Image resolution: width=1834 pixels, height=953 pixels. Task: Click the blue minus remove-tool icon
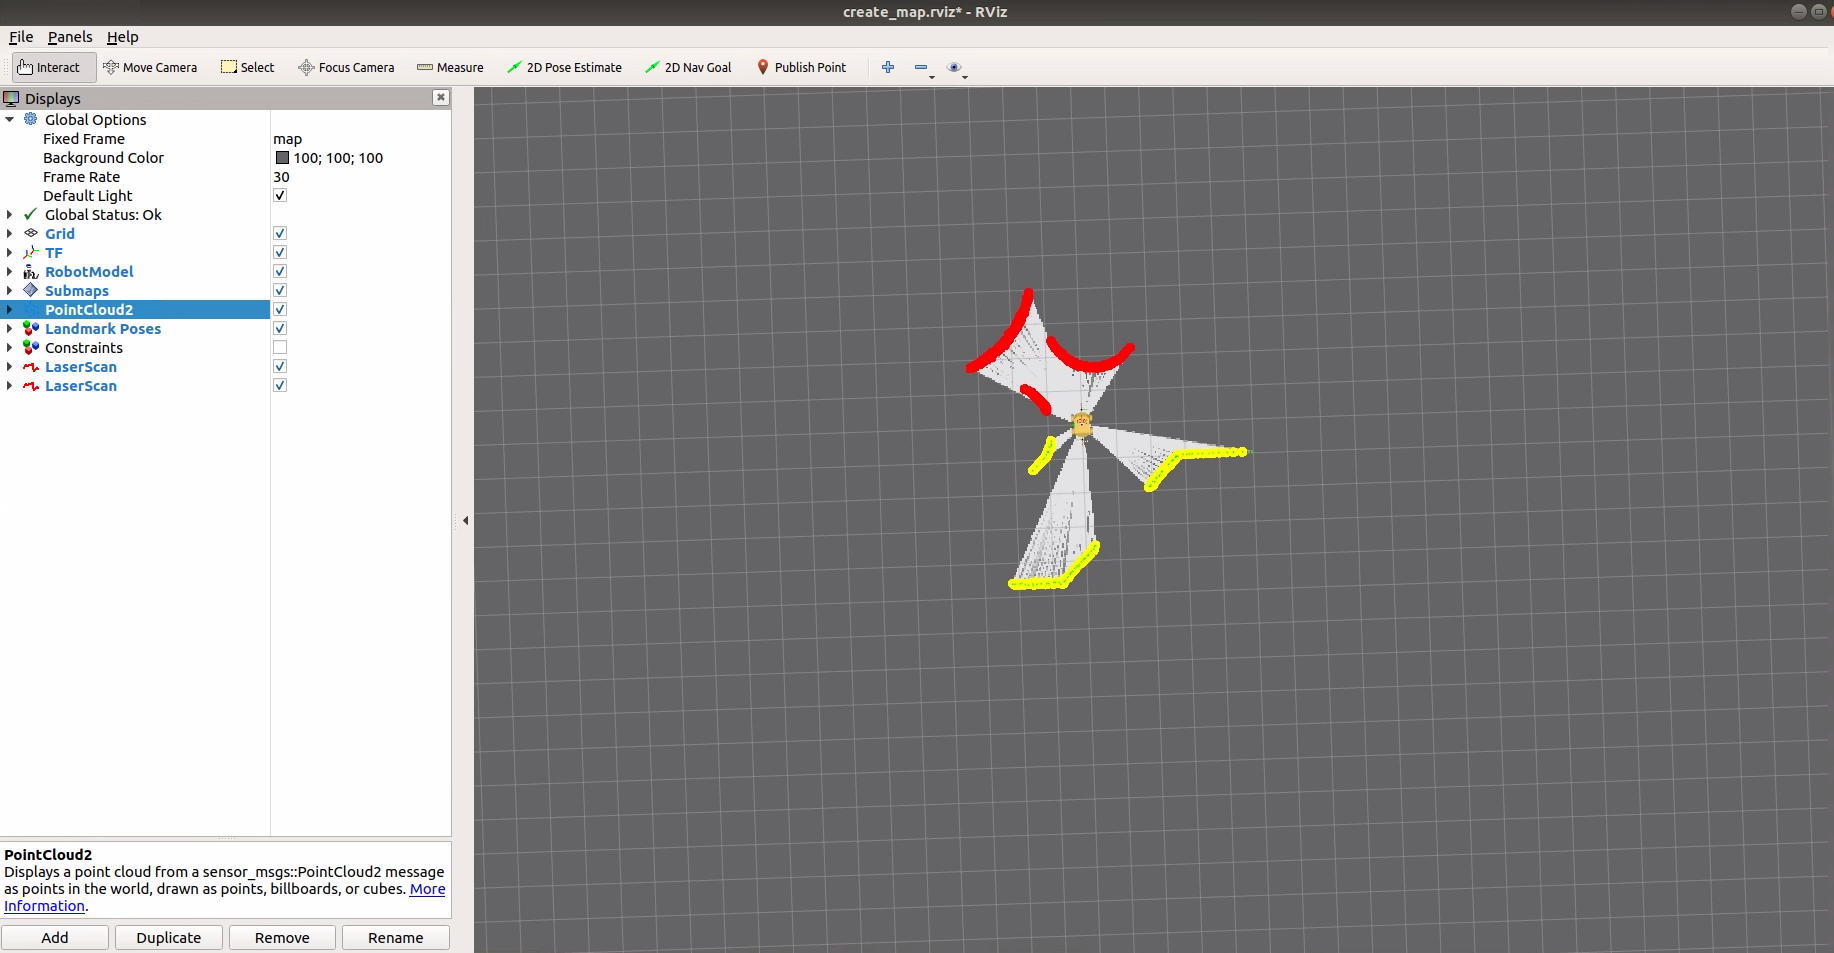click(921, 68)
